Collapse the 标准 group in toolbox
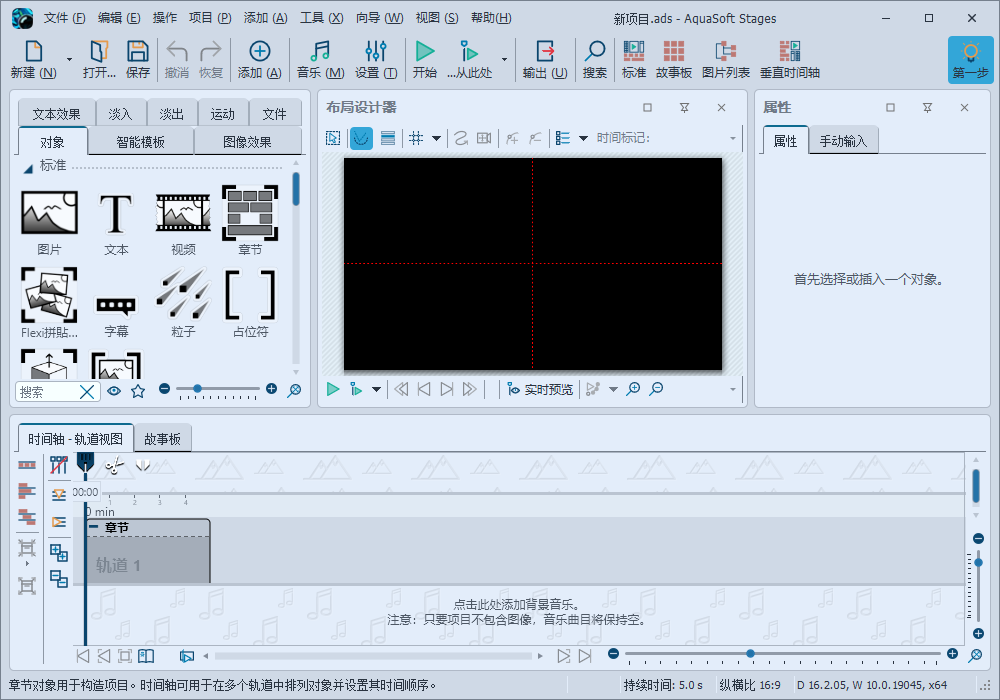Viewport: 1000px width, 700px height. (29, 168)
